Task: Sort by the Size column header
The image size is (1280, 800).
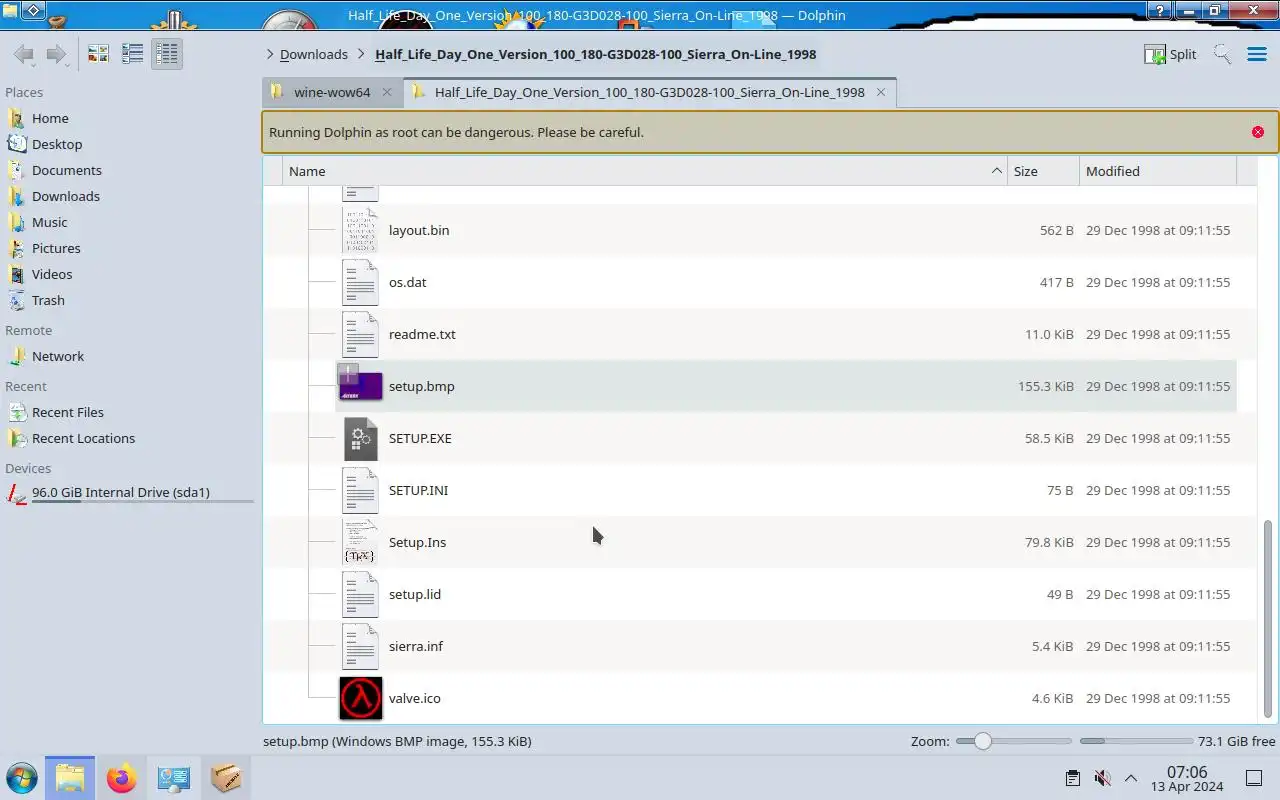Action: [1043, 171]
